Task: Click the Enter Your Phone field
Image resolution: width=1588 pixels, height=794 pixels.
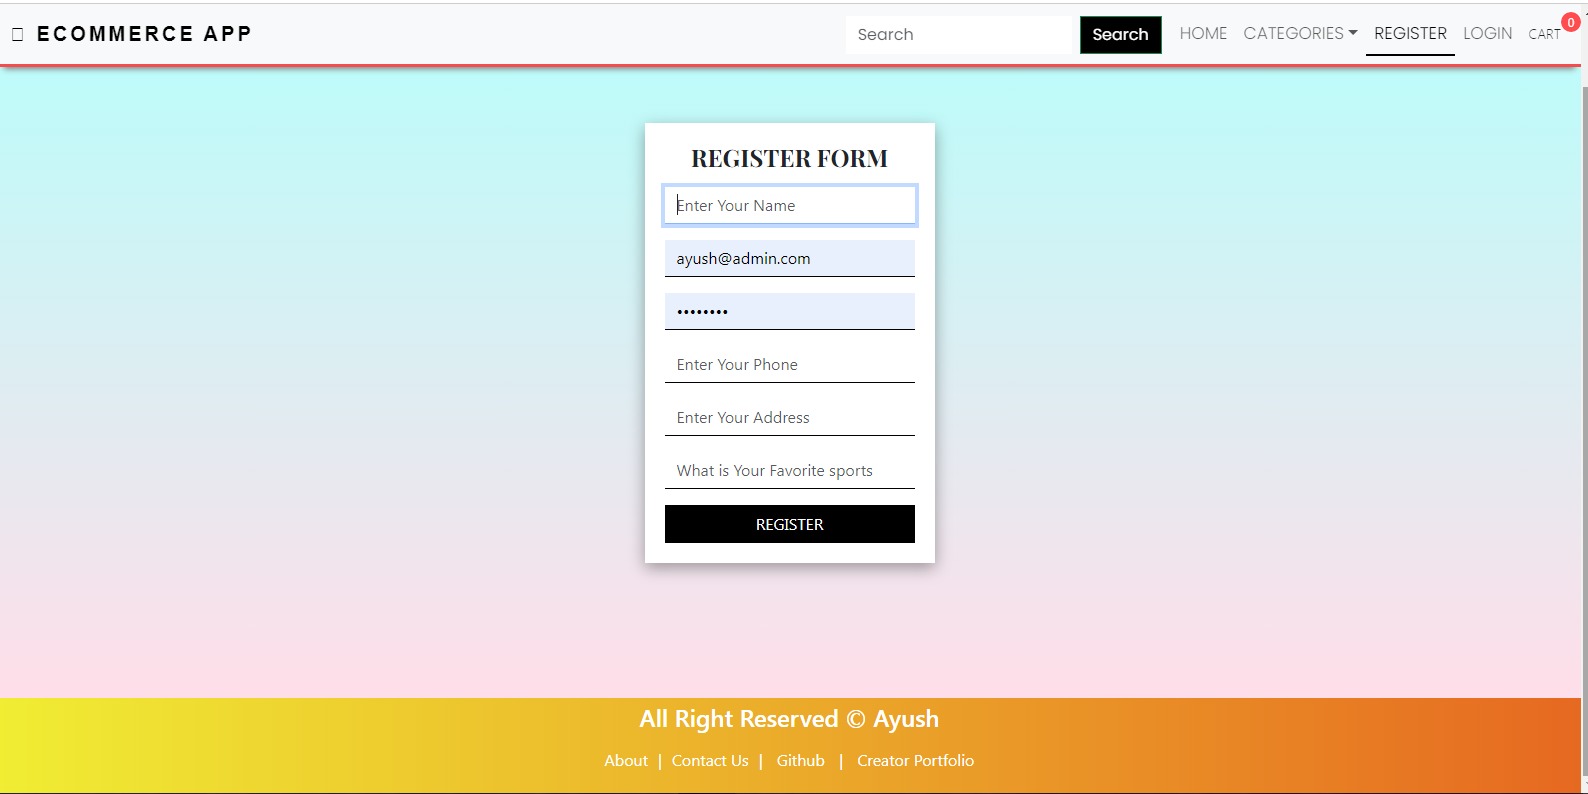Action: (x=790, y=364)
